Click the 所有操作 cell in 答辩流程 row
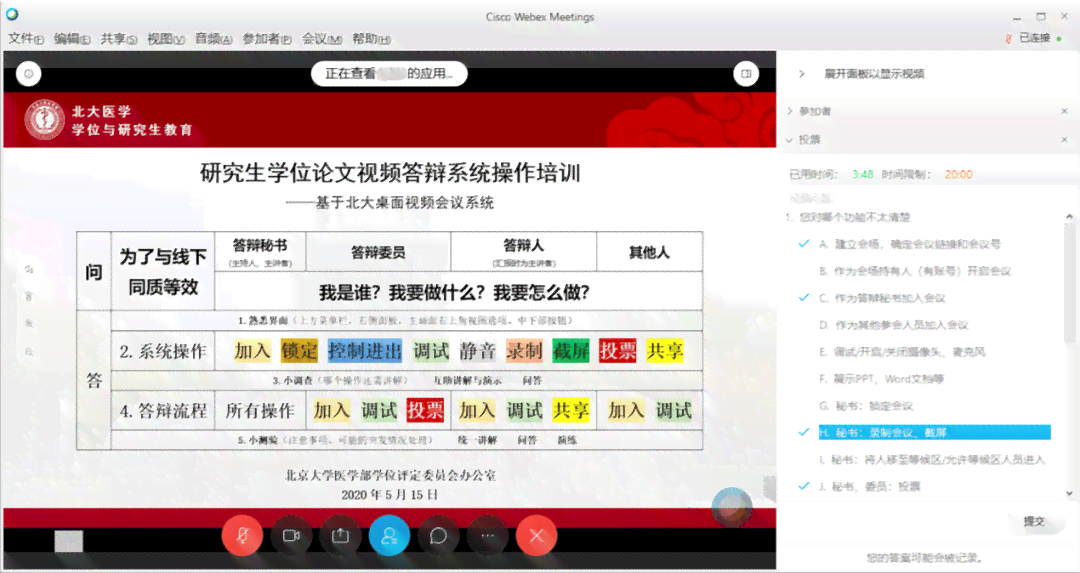1080x573 pixels. pos(260,410)
